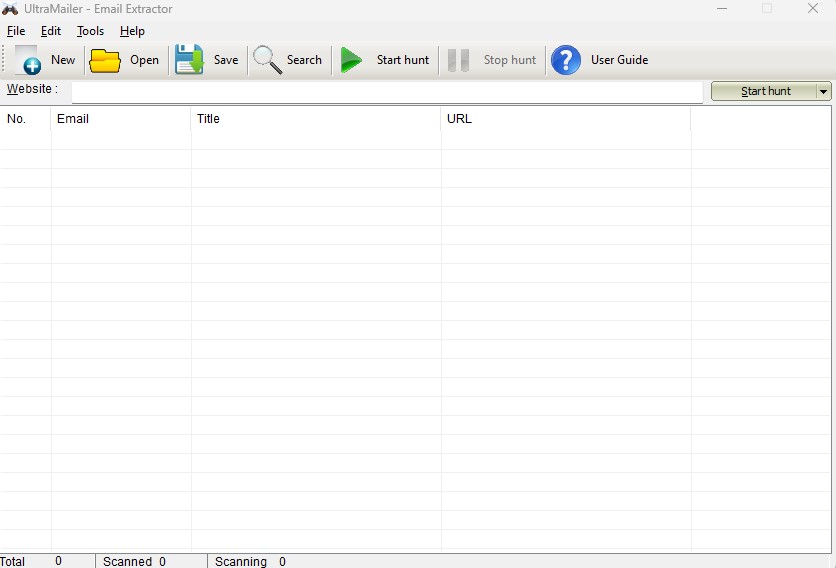
Task: Expand the Start hunt dropdown arrow
Action: tap(823, 91)
